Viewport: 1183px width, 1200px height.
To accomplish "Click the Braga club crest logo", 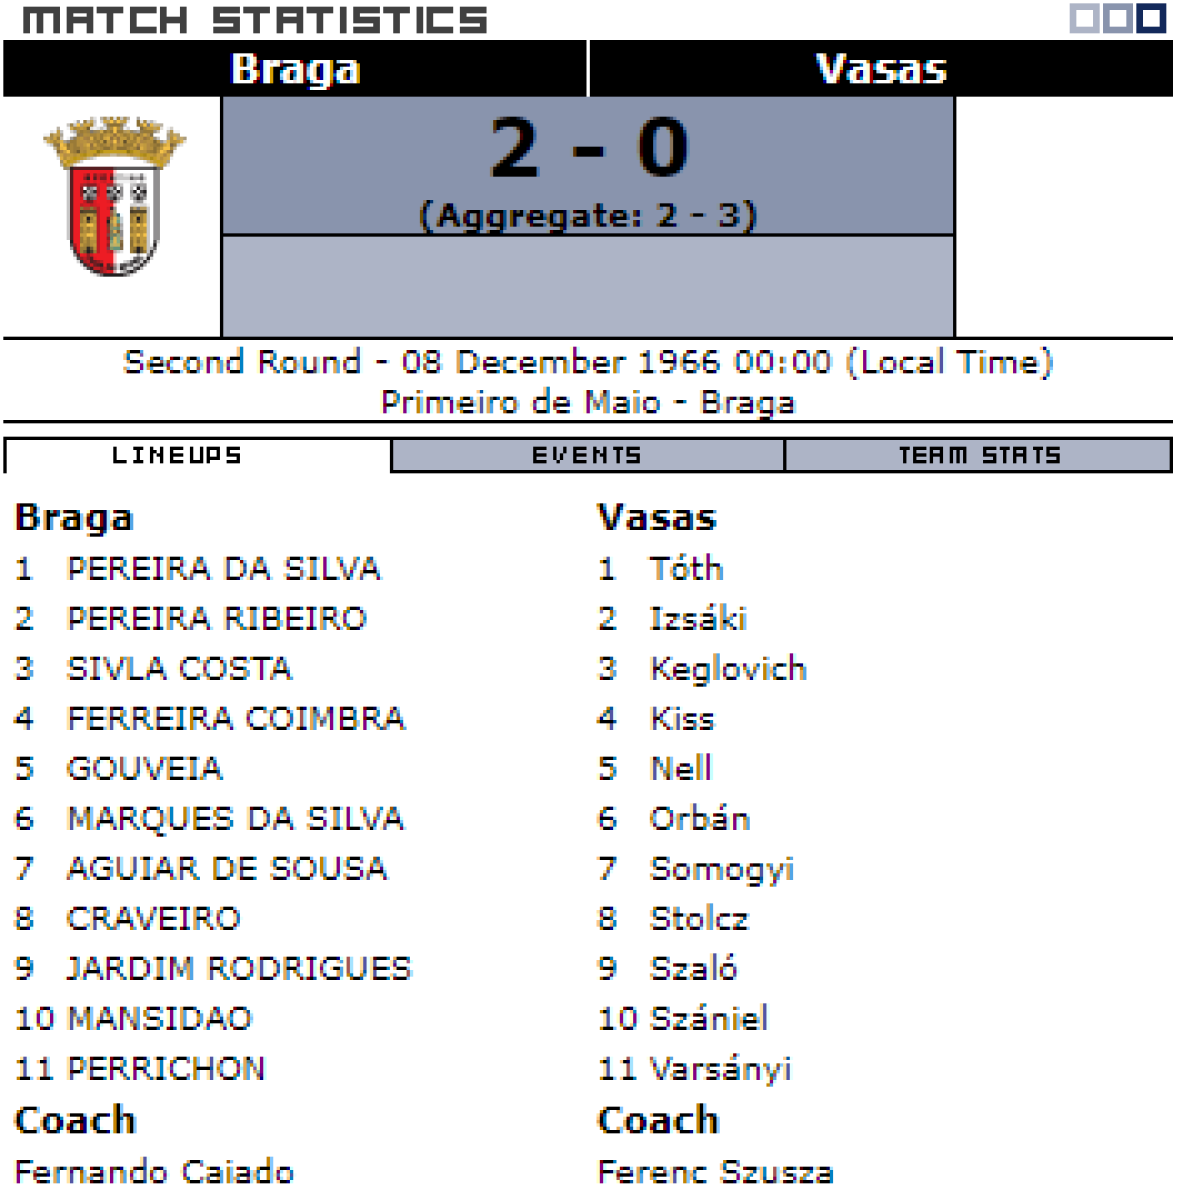I will (x=113, y=197).
